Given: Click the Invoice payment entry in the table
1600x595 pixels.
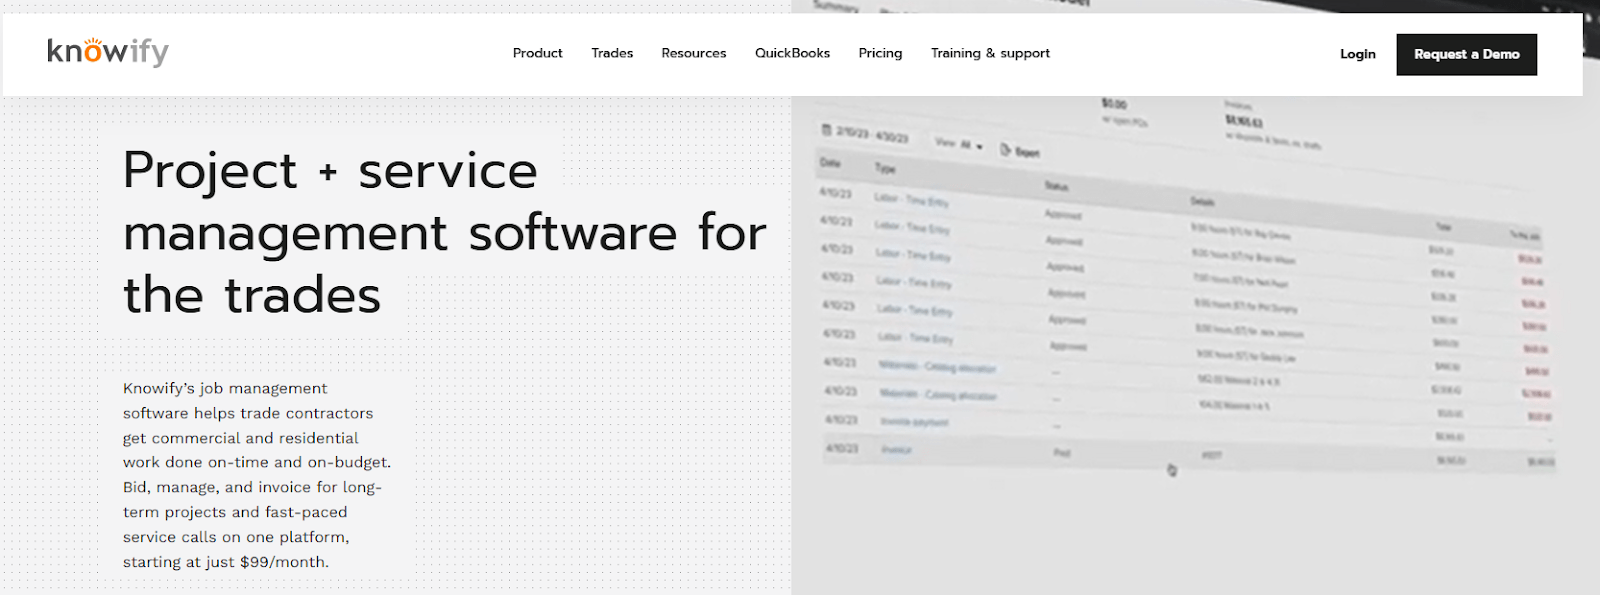Looking at the screenshot, I should (914, 422).
